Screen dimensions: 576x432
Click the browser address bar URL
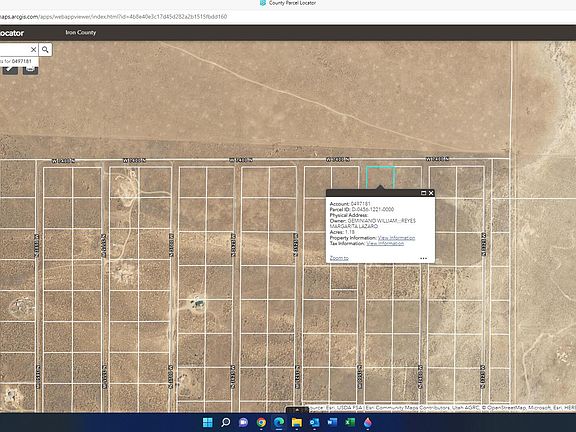click(x=113, y=17)
